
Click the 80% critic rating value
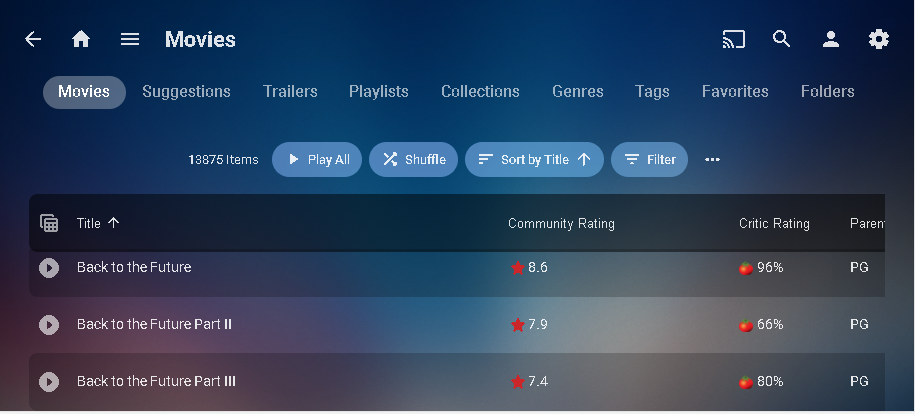click(770, 381)
